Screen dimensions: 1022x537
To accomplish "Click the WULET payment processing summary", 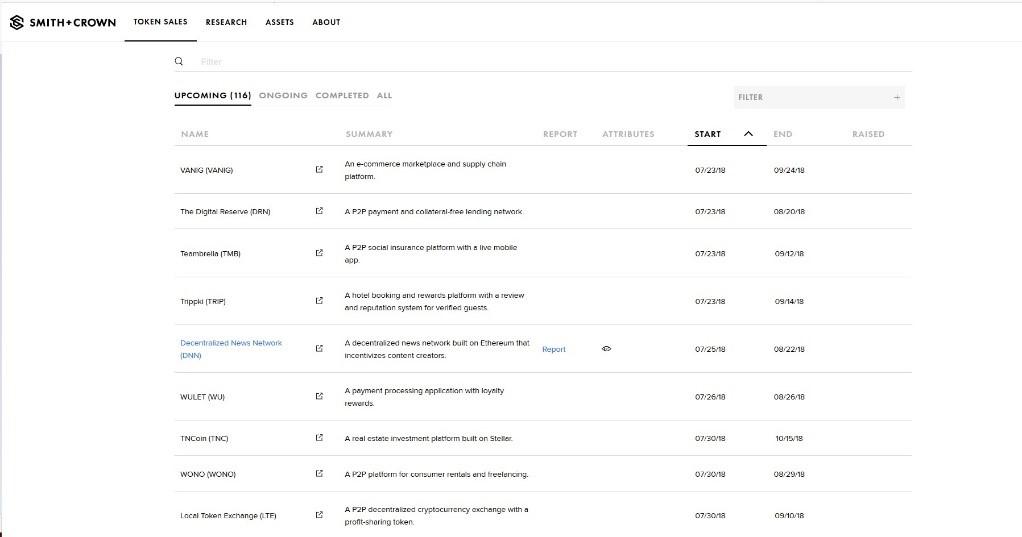I will (424, 397).
